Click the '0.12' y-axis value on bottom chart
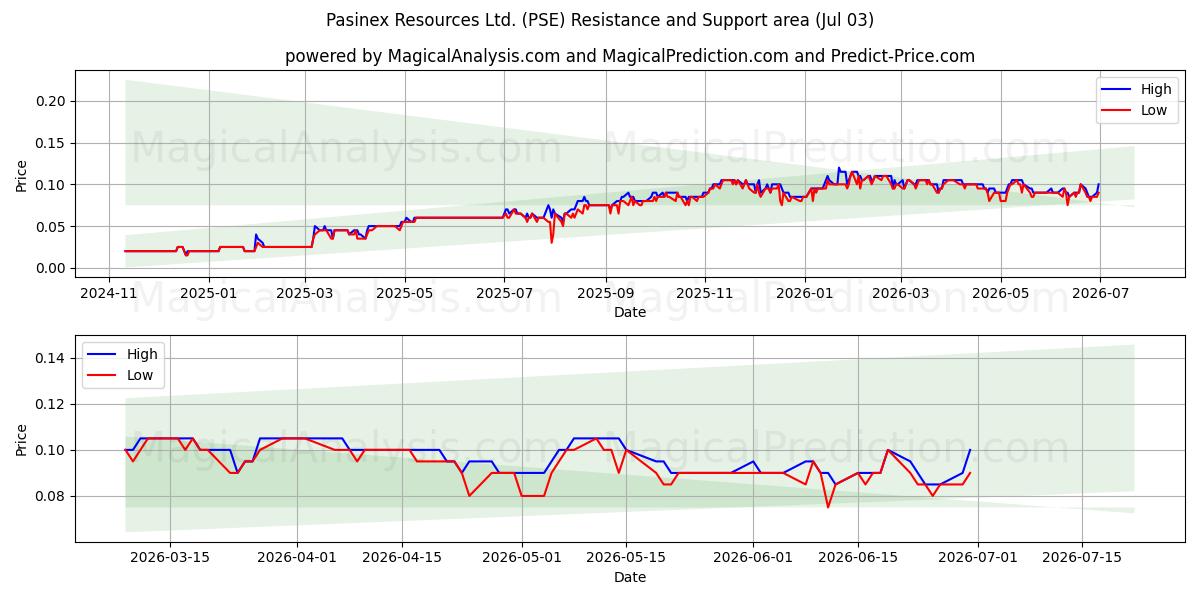Viewport: 1200px width, 600px height. pyautogui.click(x=53, y=404)
